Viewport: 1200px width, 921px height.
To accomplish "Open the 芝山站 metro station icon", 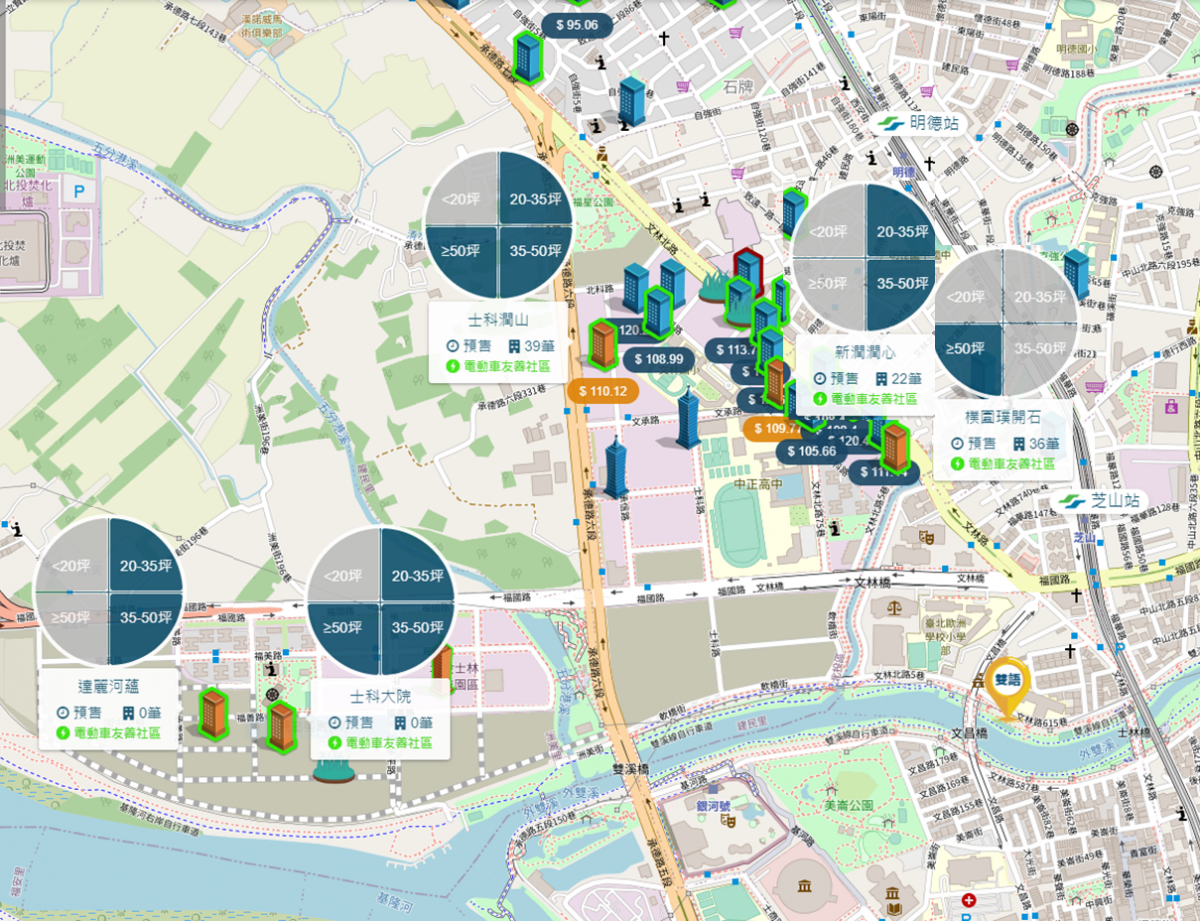I will [x=1070, y=501].
